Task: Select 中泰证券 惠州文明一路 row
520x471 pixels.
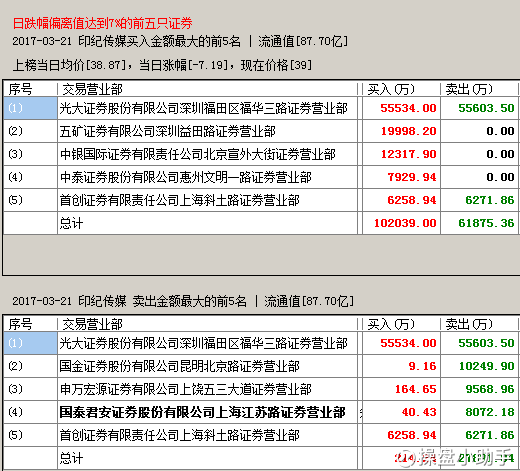Action: [x=261, y=177]
